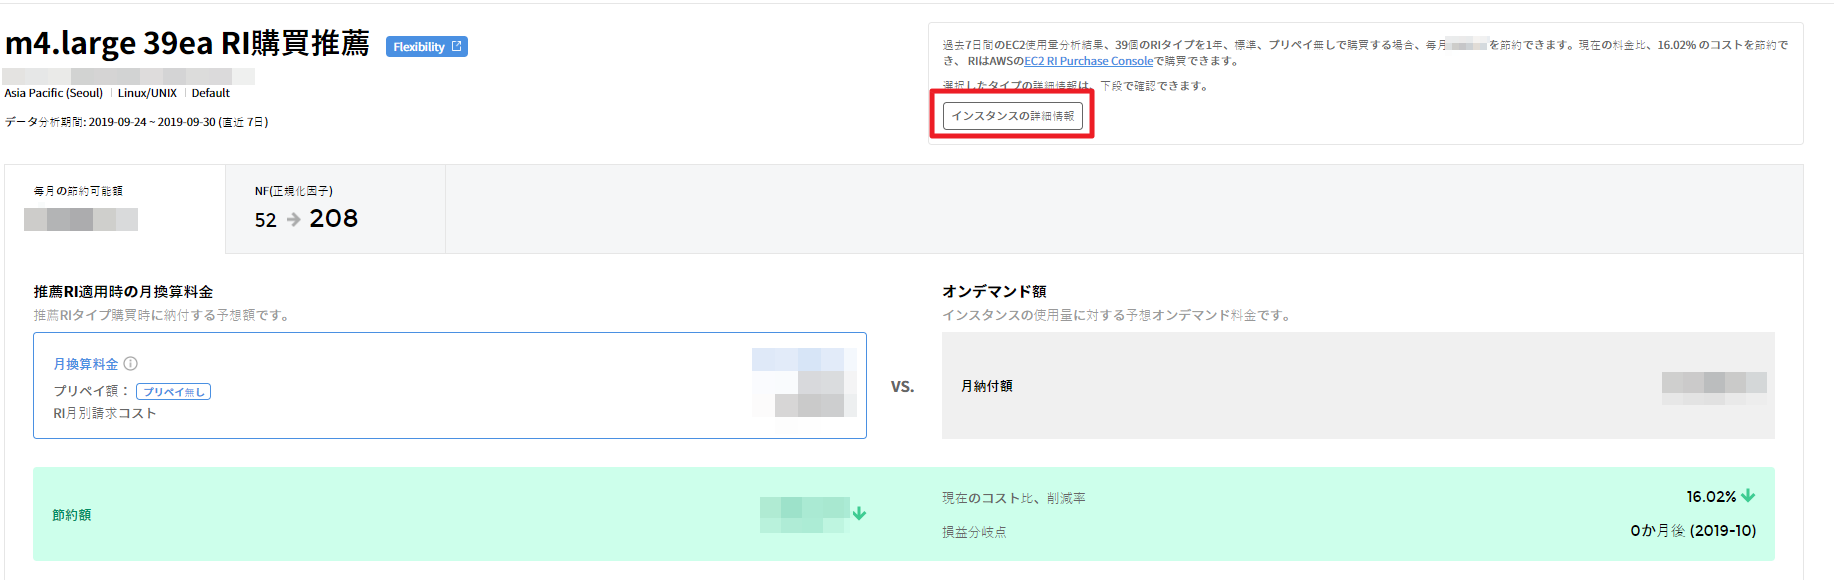Click the Default tenancy label
1834x580 pixels.
point(210,93)
